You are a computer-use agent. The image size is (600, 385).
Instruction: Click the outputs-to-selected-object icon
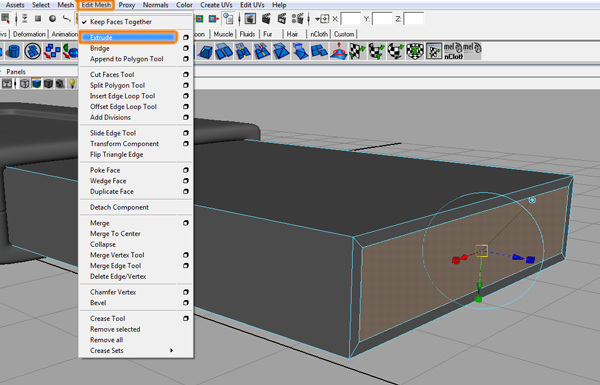coord(214,18)
